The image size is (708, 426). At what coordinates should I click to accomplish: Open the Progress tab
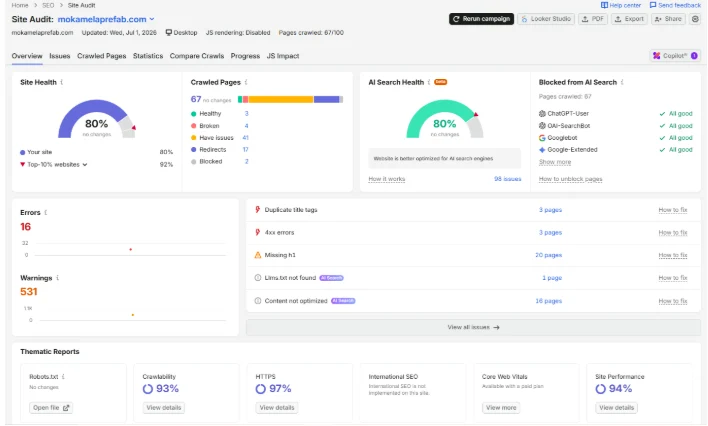pos(245,56)
